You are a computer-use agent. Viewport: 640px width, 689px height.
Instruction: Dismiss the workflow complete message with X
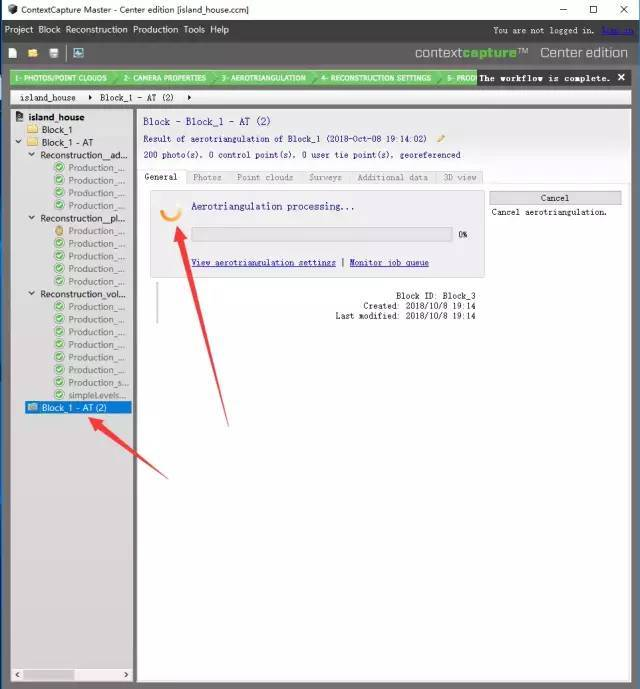tap(621, 77)
